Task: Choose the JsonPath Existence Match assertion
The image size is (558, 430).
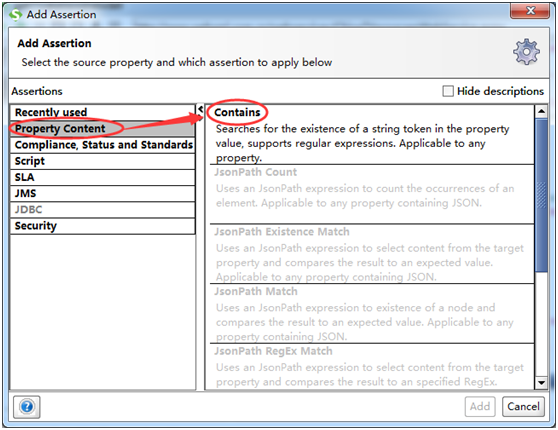Action: coord(372,254)
